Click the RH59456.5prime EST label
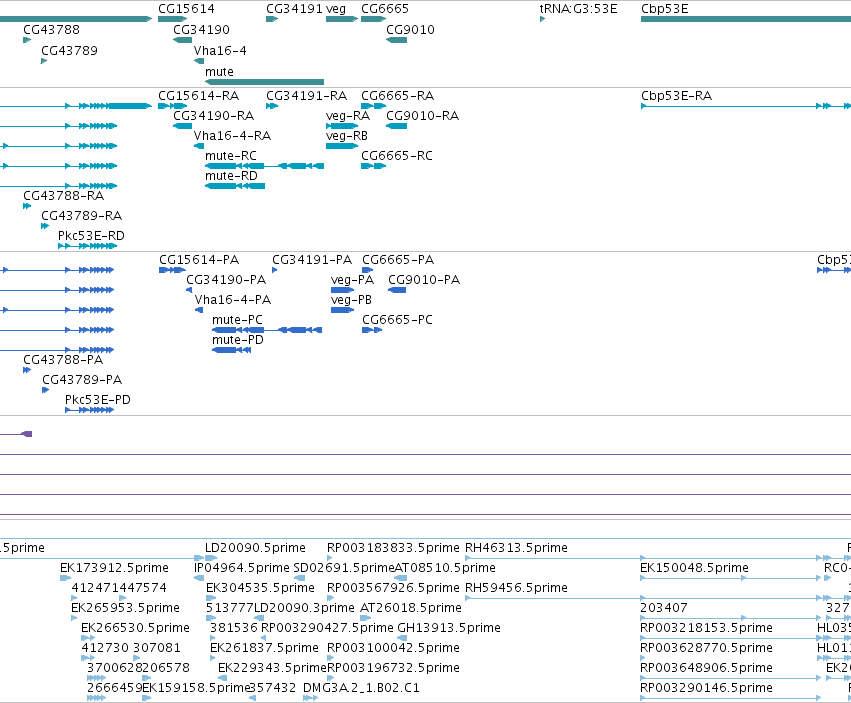This screenshot has width=851, height=703. pyautogui.click(x=516, y=588)
